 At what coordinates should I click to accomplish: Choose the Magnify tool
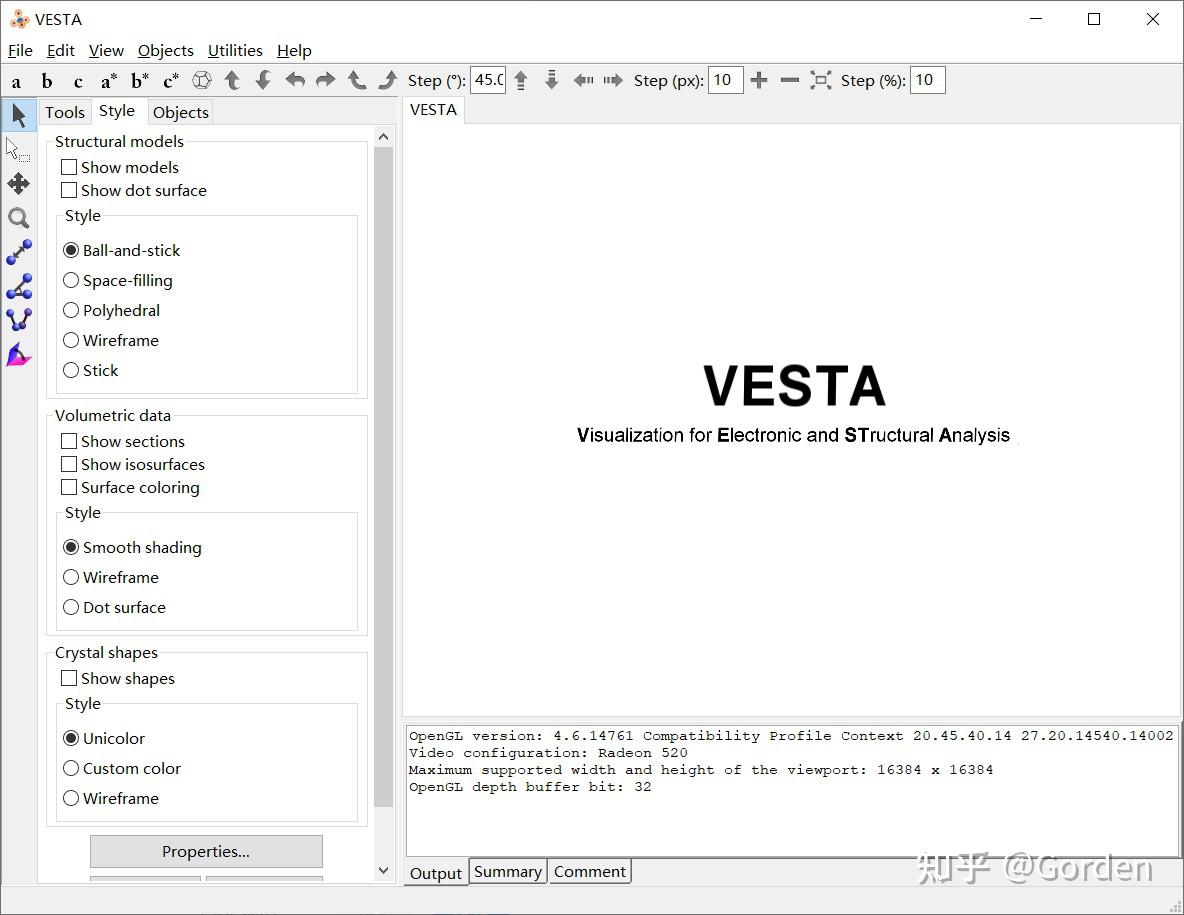coord(19,218)
